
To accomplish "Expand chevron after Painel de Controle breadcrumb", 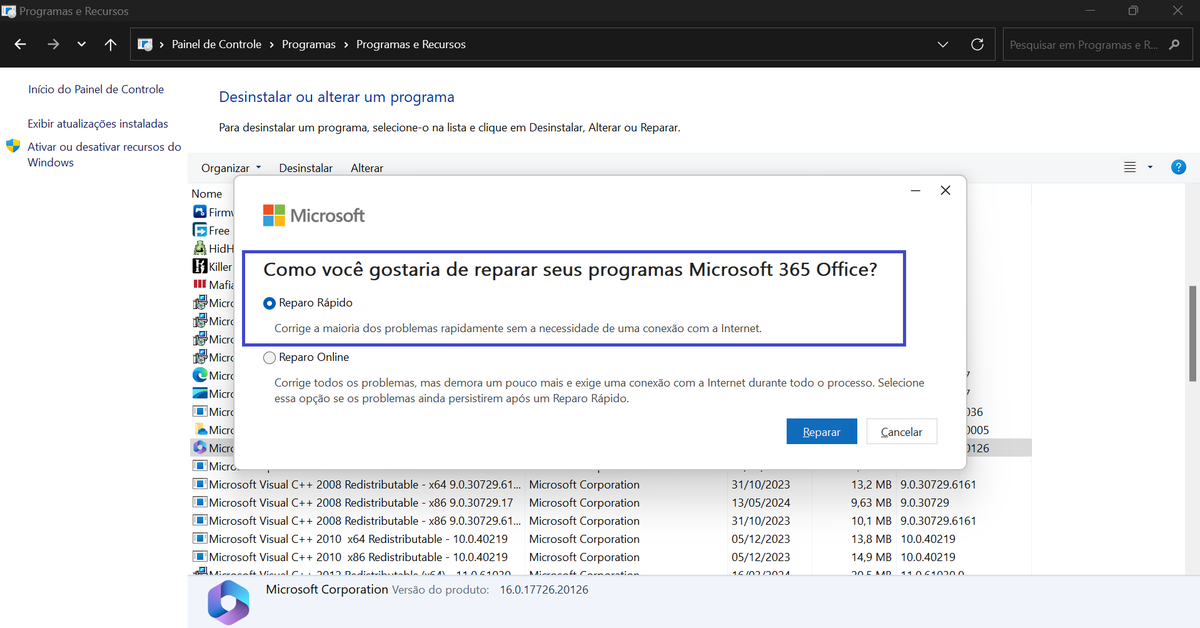I will [272, 45].
